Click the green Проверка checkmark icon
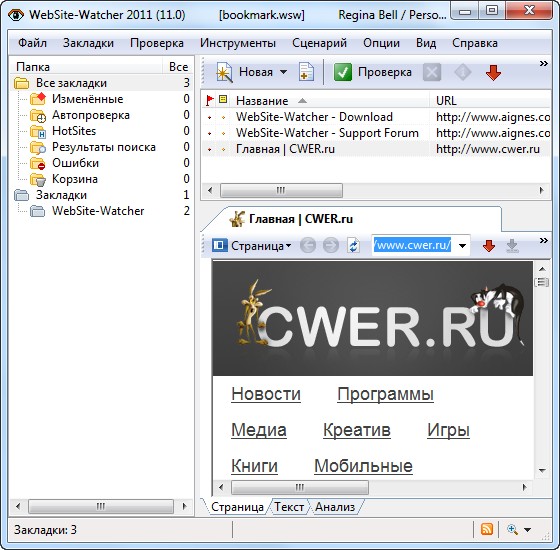Screen dimensions: 560x550 click(343, 72)
